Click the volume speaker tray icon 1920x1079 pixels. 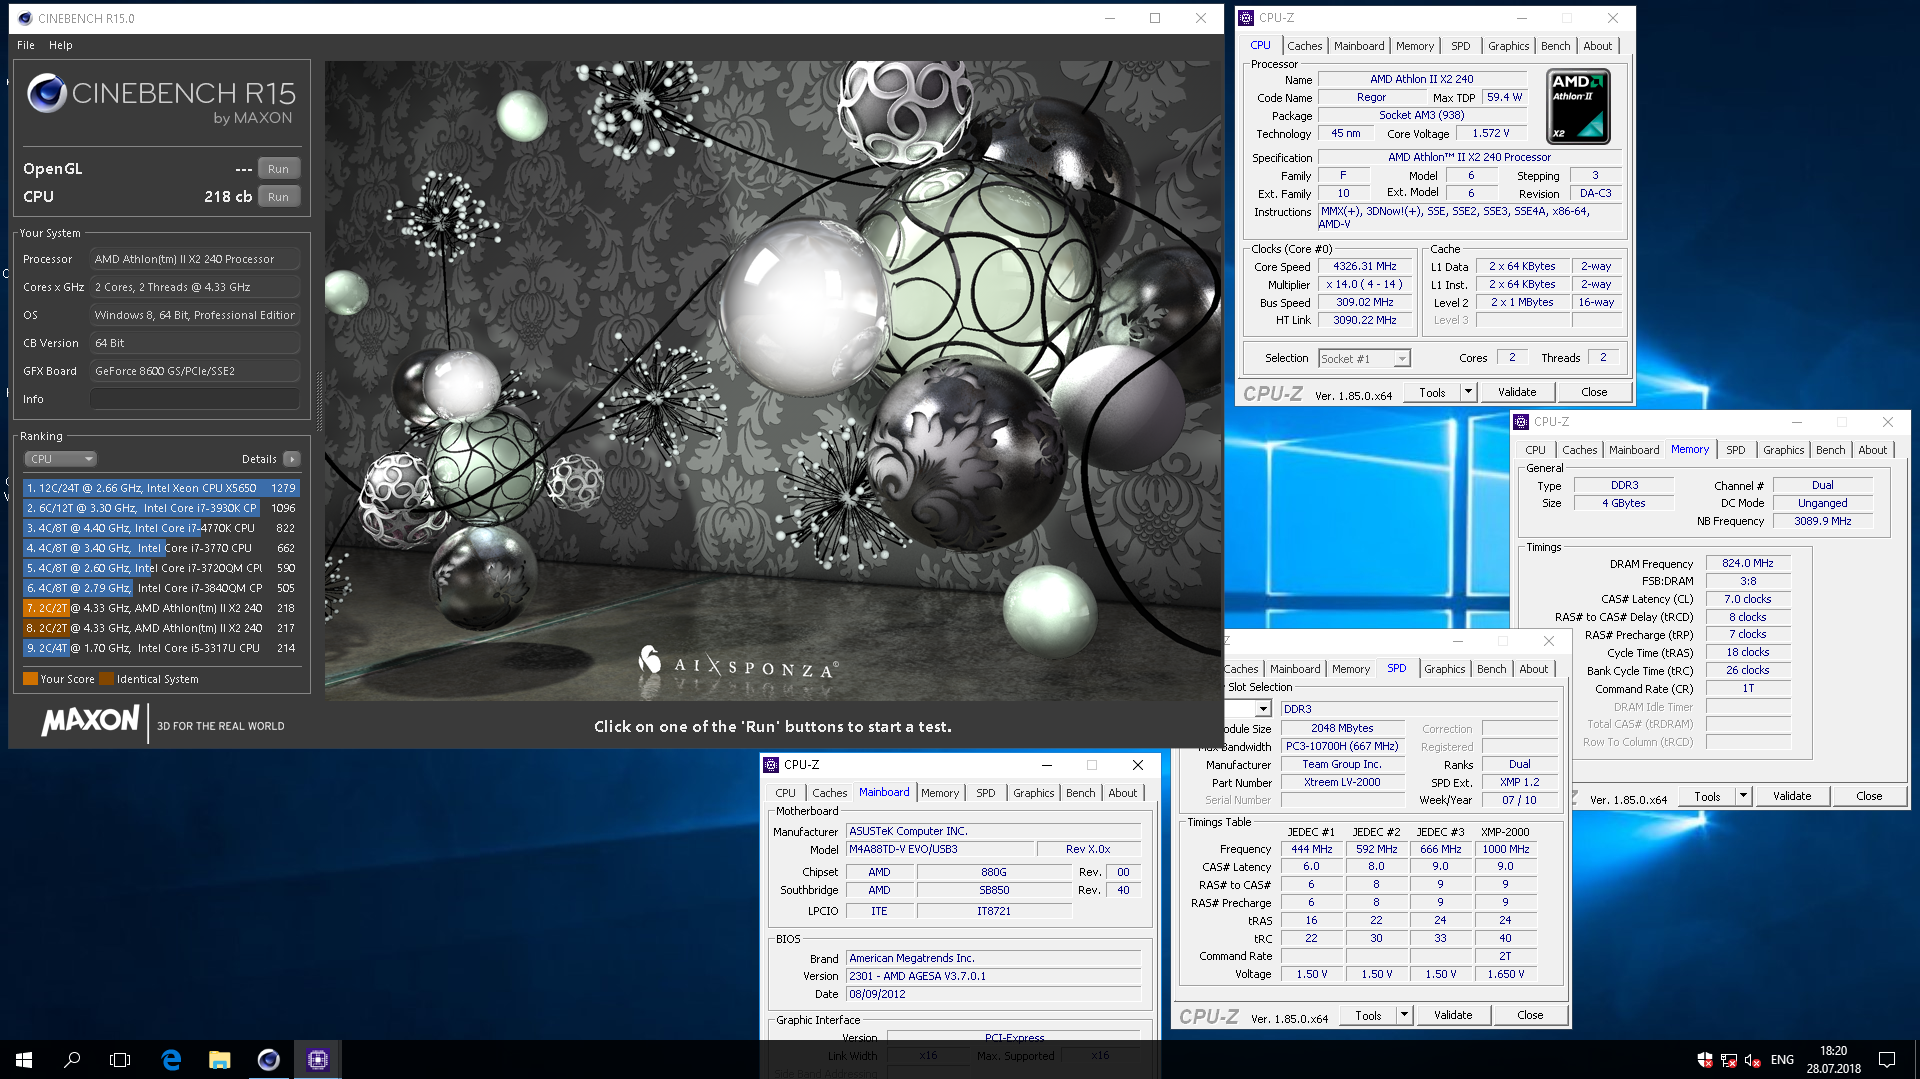coord(1751,1060)
